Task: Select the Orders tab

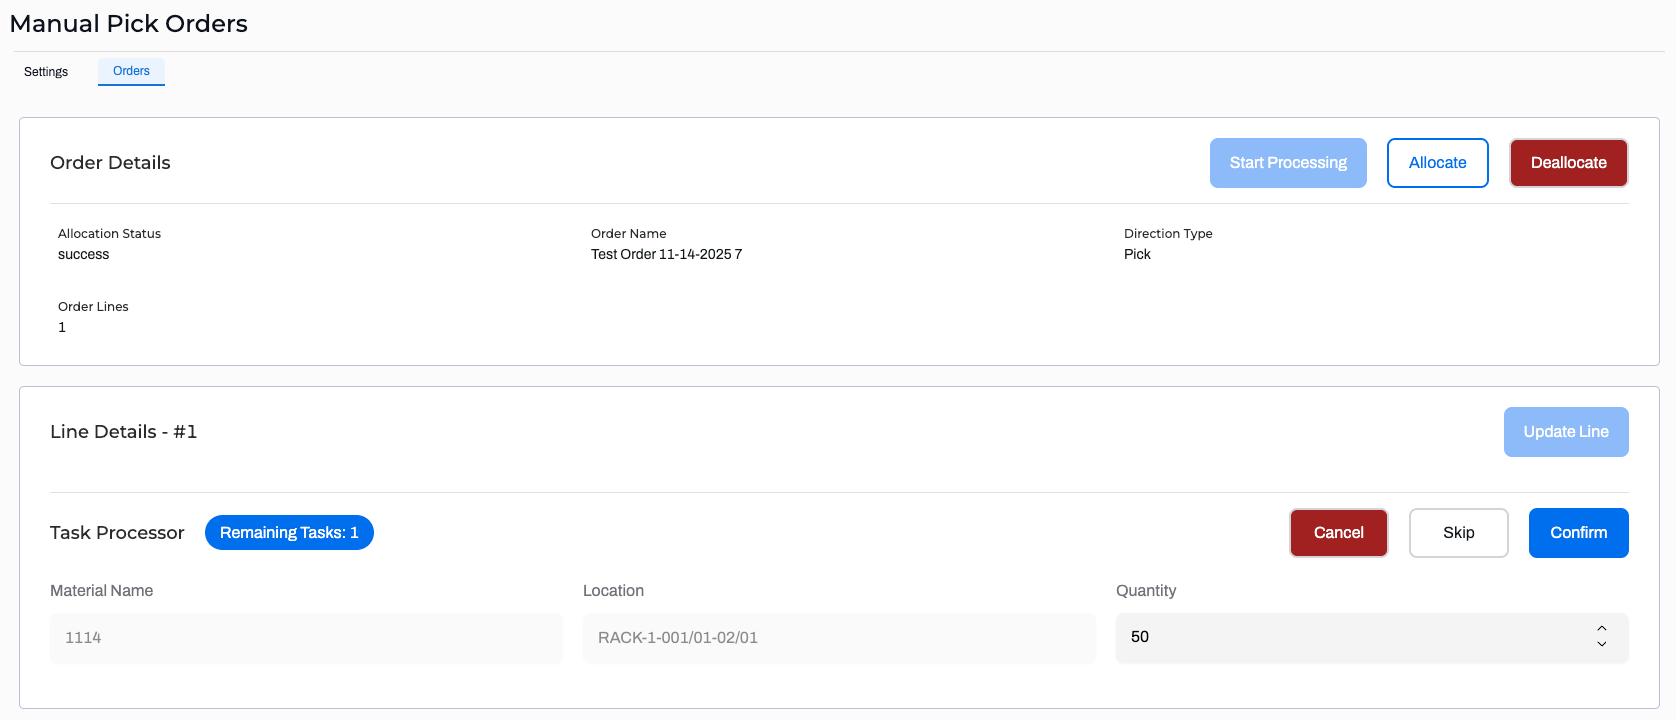Action: 131,71
